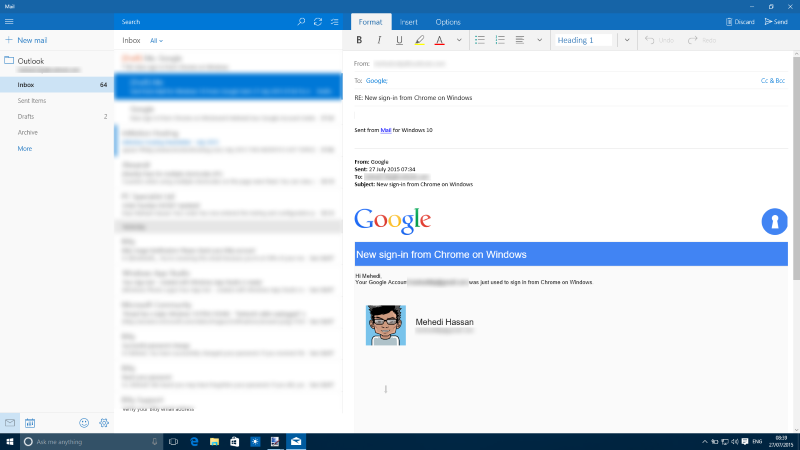Follow the Mail link in signature
Screen dimensions: 800x450
[386, 130]
